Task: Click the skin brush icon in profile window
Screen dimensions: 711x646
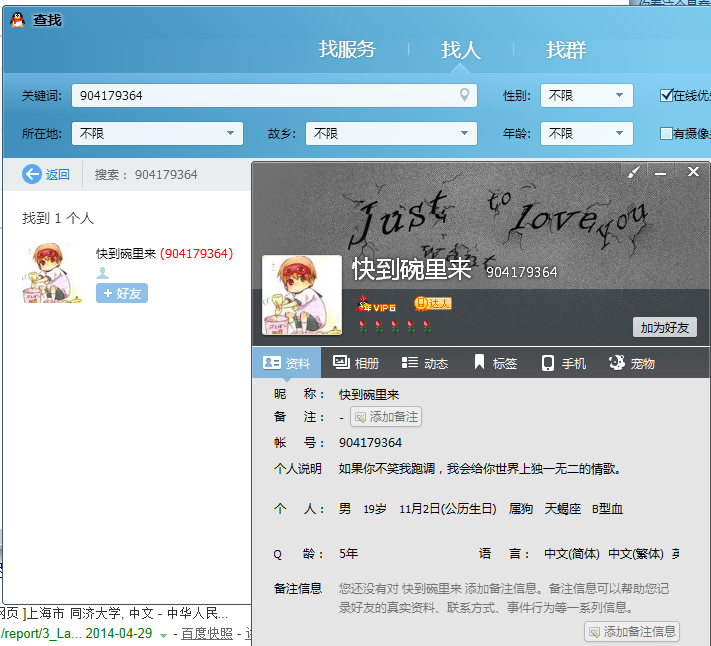Action: click(x=633, y=172)
